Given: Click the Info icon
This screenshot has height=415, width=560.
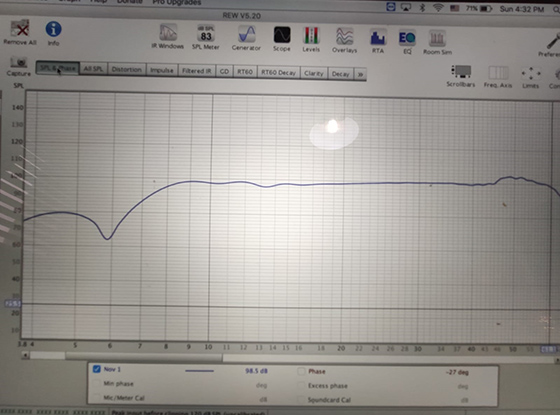Looking at the screenshot, I should click(x=54, y=33).
